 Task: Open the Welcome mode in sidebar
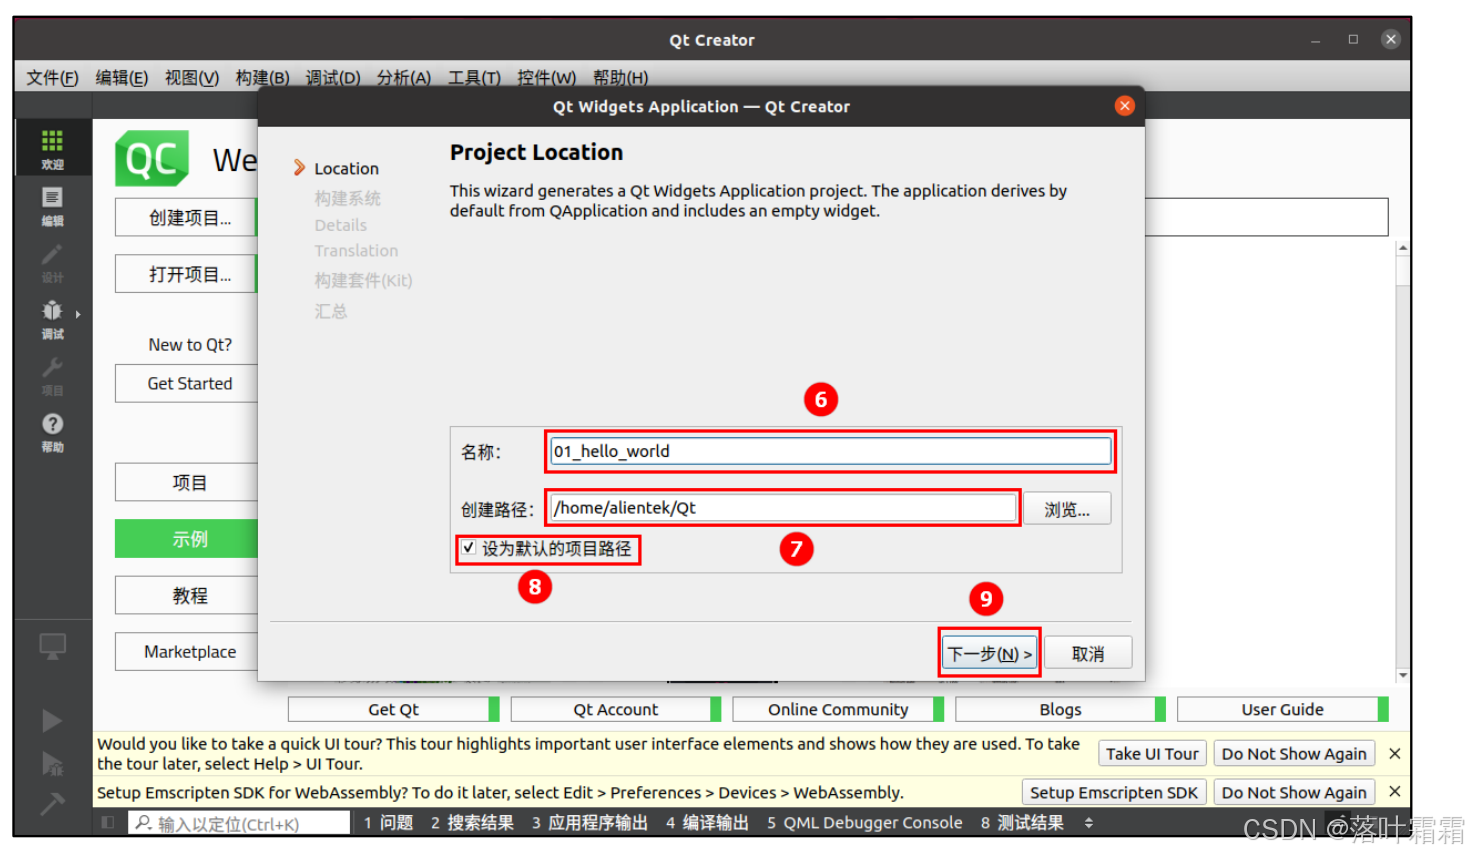52,149
